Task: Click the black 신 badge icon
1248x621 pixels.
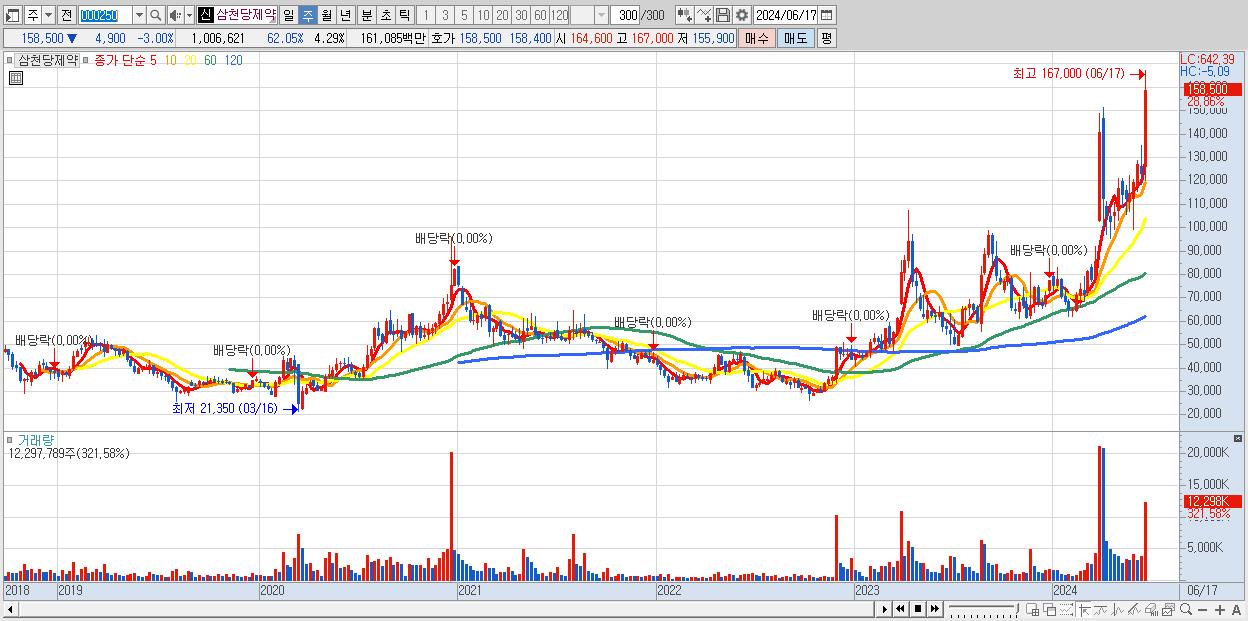Action: coord(205,16)
